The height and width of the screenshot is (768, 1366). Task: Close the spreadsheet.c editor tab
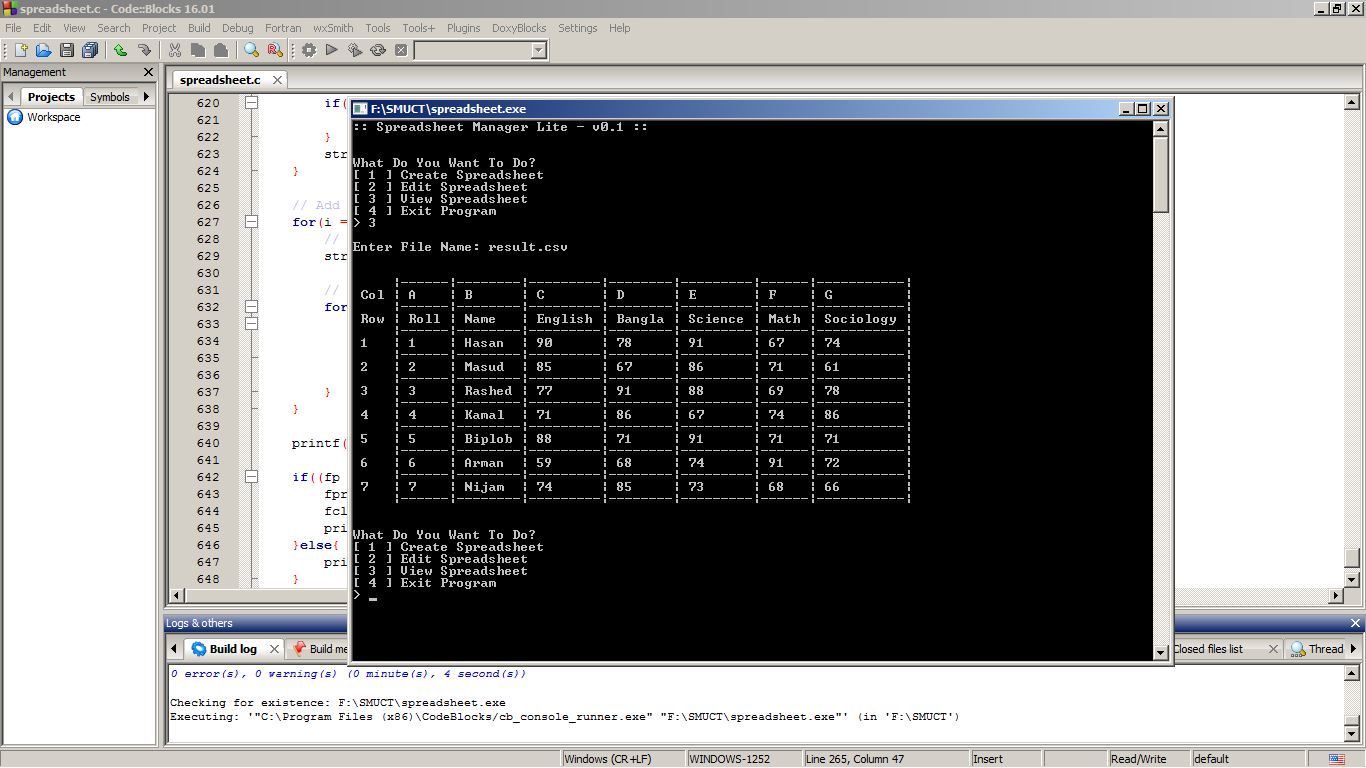pyautogui.click(x=277, y=80)
